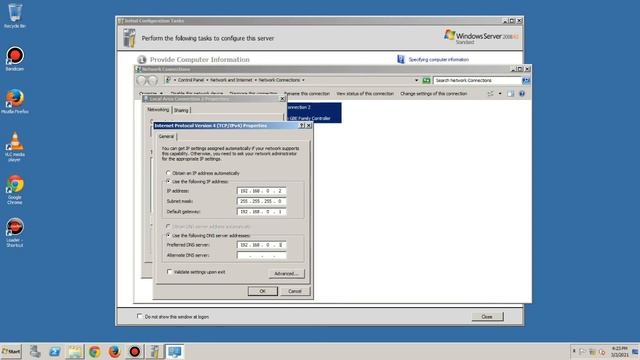Open the view options dropdown arrow
This screenshot has height=360, width=640.
pos(500,93)
